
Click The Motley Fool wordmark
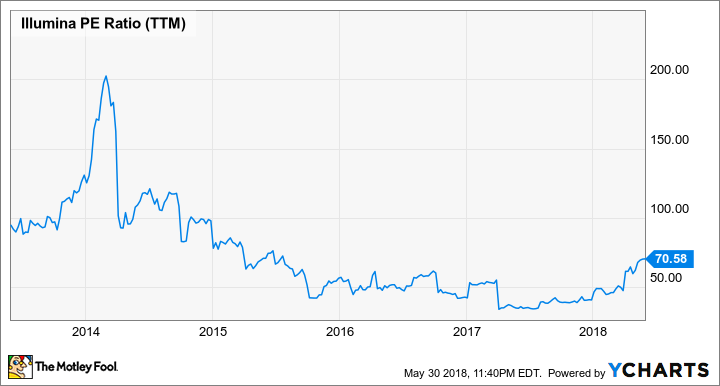coord(76,366)
